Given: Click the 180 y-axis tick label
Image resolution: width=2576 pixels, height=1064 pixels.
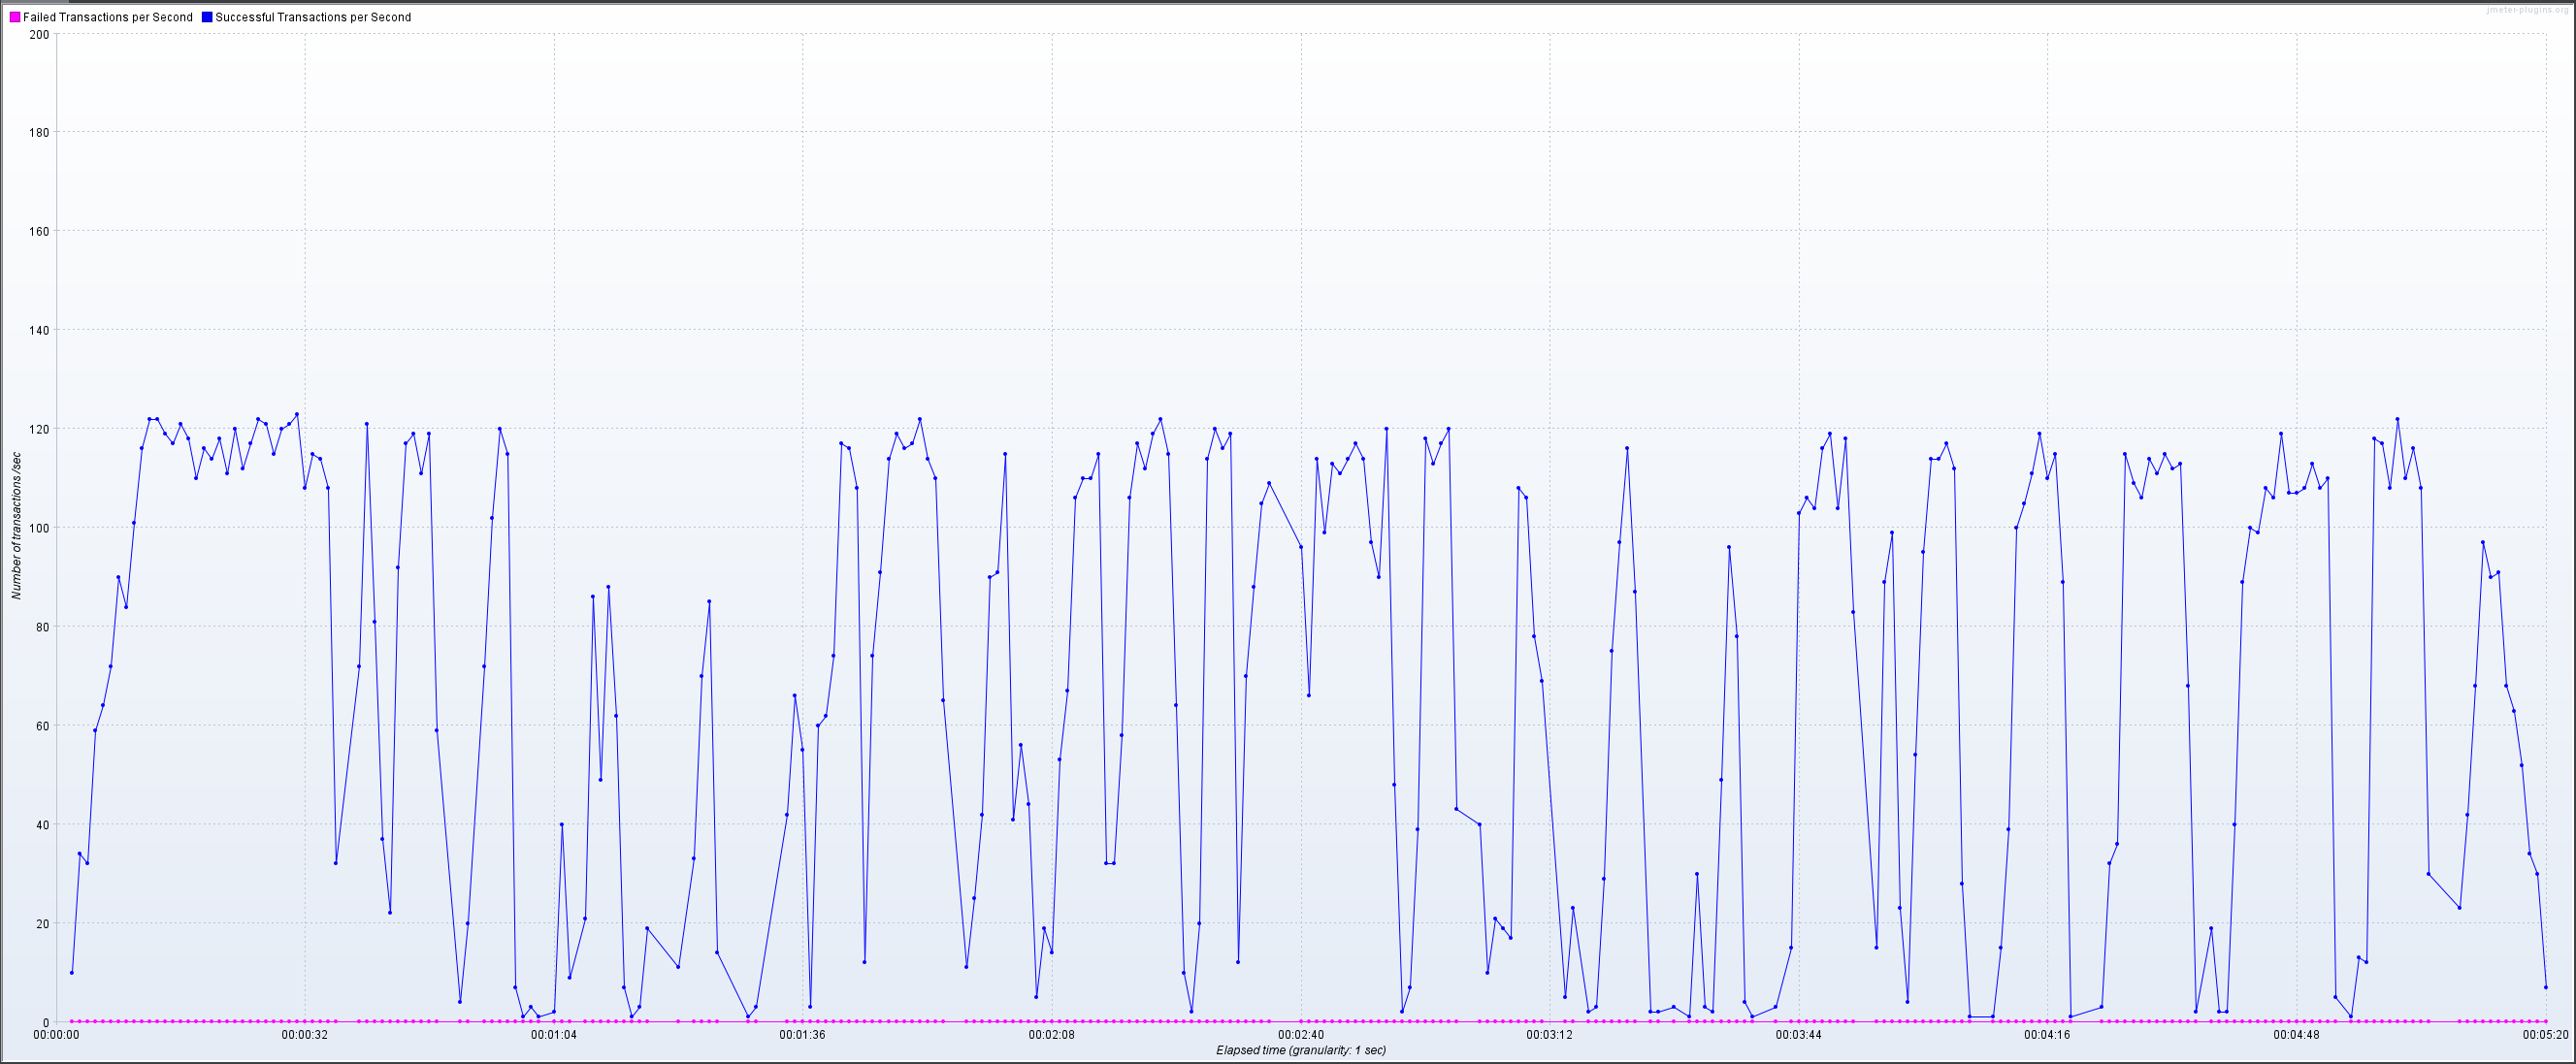Looking at the screenshot, I should 39,132.
